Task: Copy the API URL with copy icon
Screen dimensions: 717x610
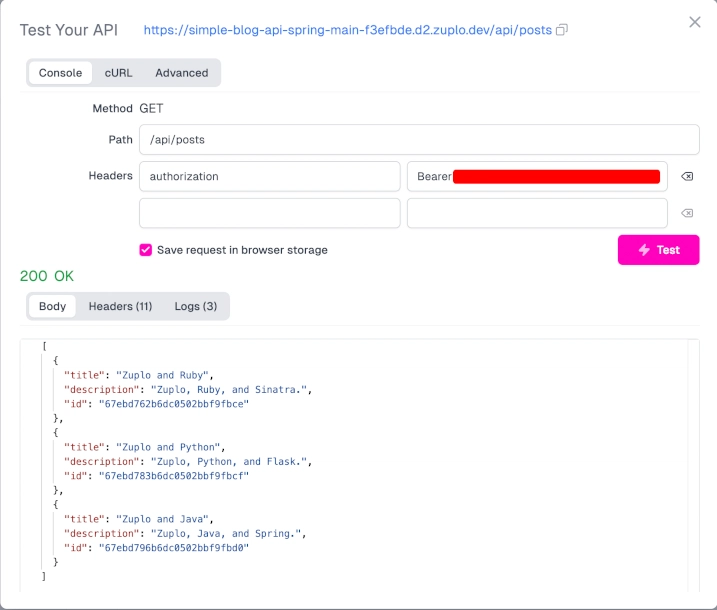Action: tap(562, 30)
